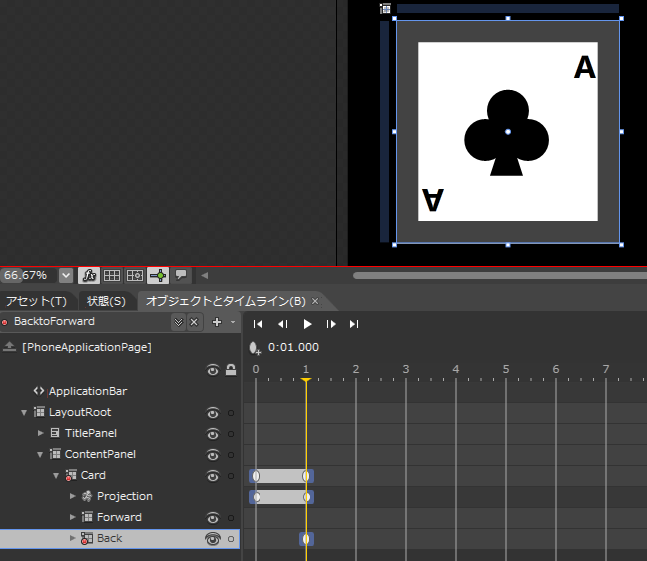Select the ApplicationBar item
This screenshot has width=647, height=561.
pyautogui.click(x=87, y=391)
